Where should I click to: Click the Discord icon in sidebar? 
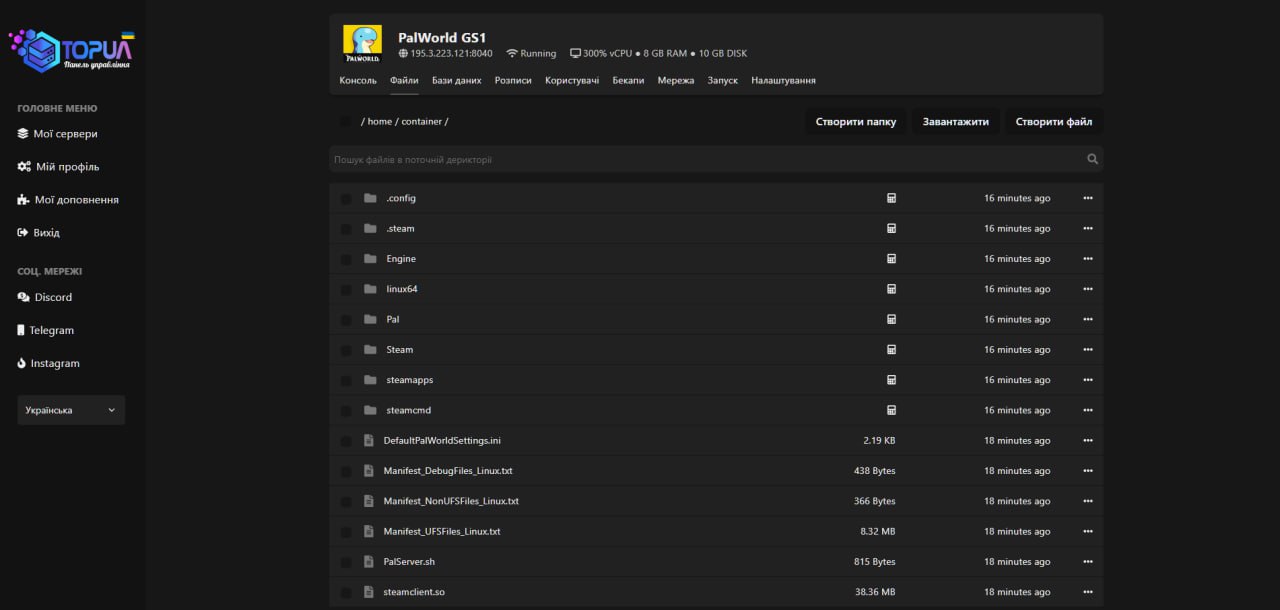coord(23,297)
